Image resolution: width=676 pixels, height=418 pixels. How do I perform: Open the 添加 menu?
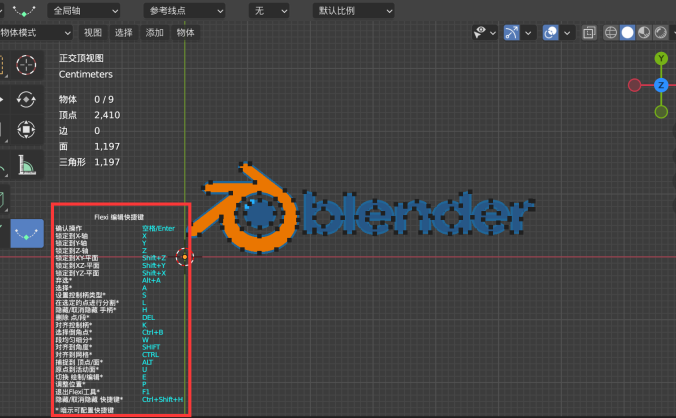154,33
